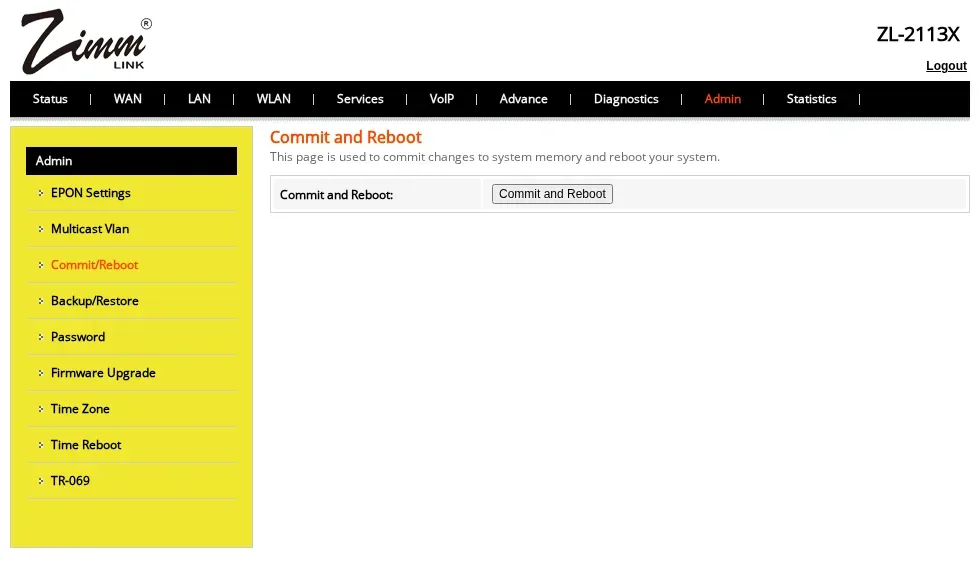Click the arrow bullet beside Password
Image resolution: width=980 pixels, height=576 pixels.
(x=41, y=337)
